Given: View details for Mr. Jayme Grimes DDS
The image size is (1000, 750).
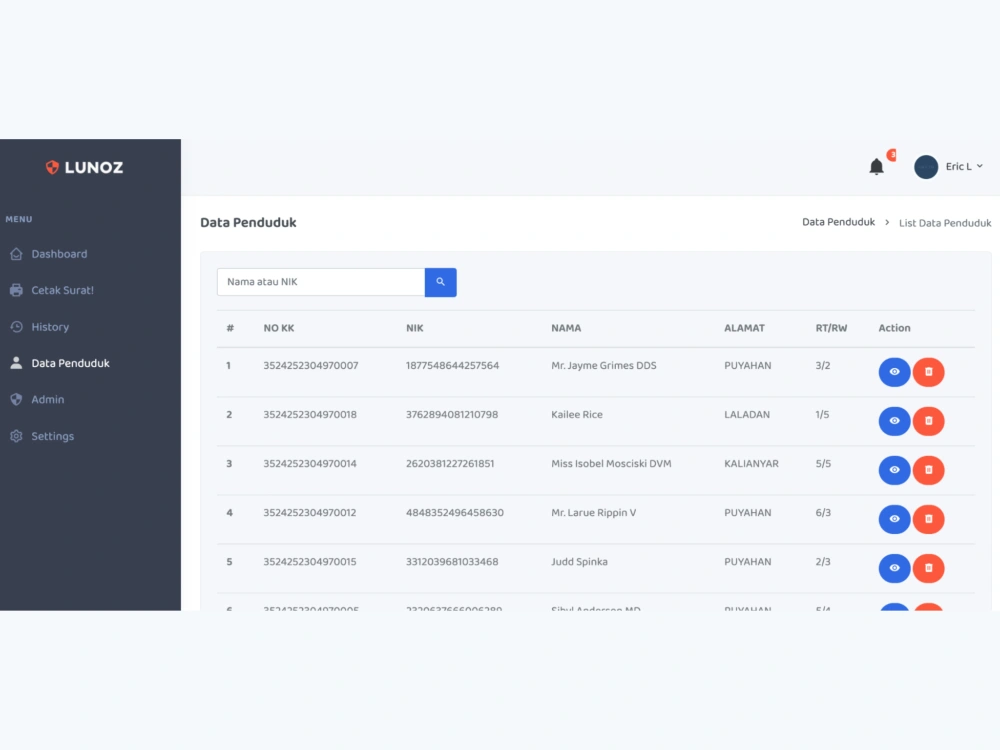Looking at the screenshot, I should click(894, 372).
